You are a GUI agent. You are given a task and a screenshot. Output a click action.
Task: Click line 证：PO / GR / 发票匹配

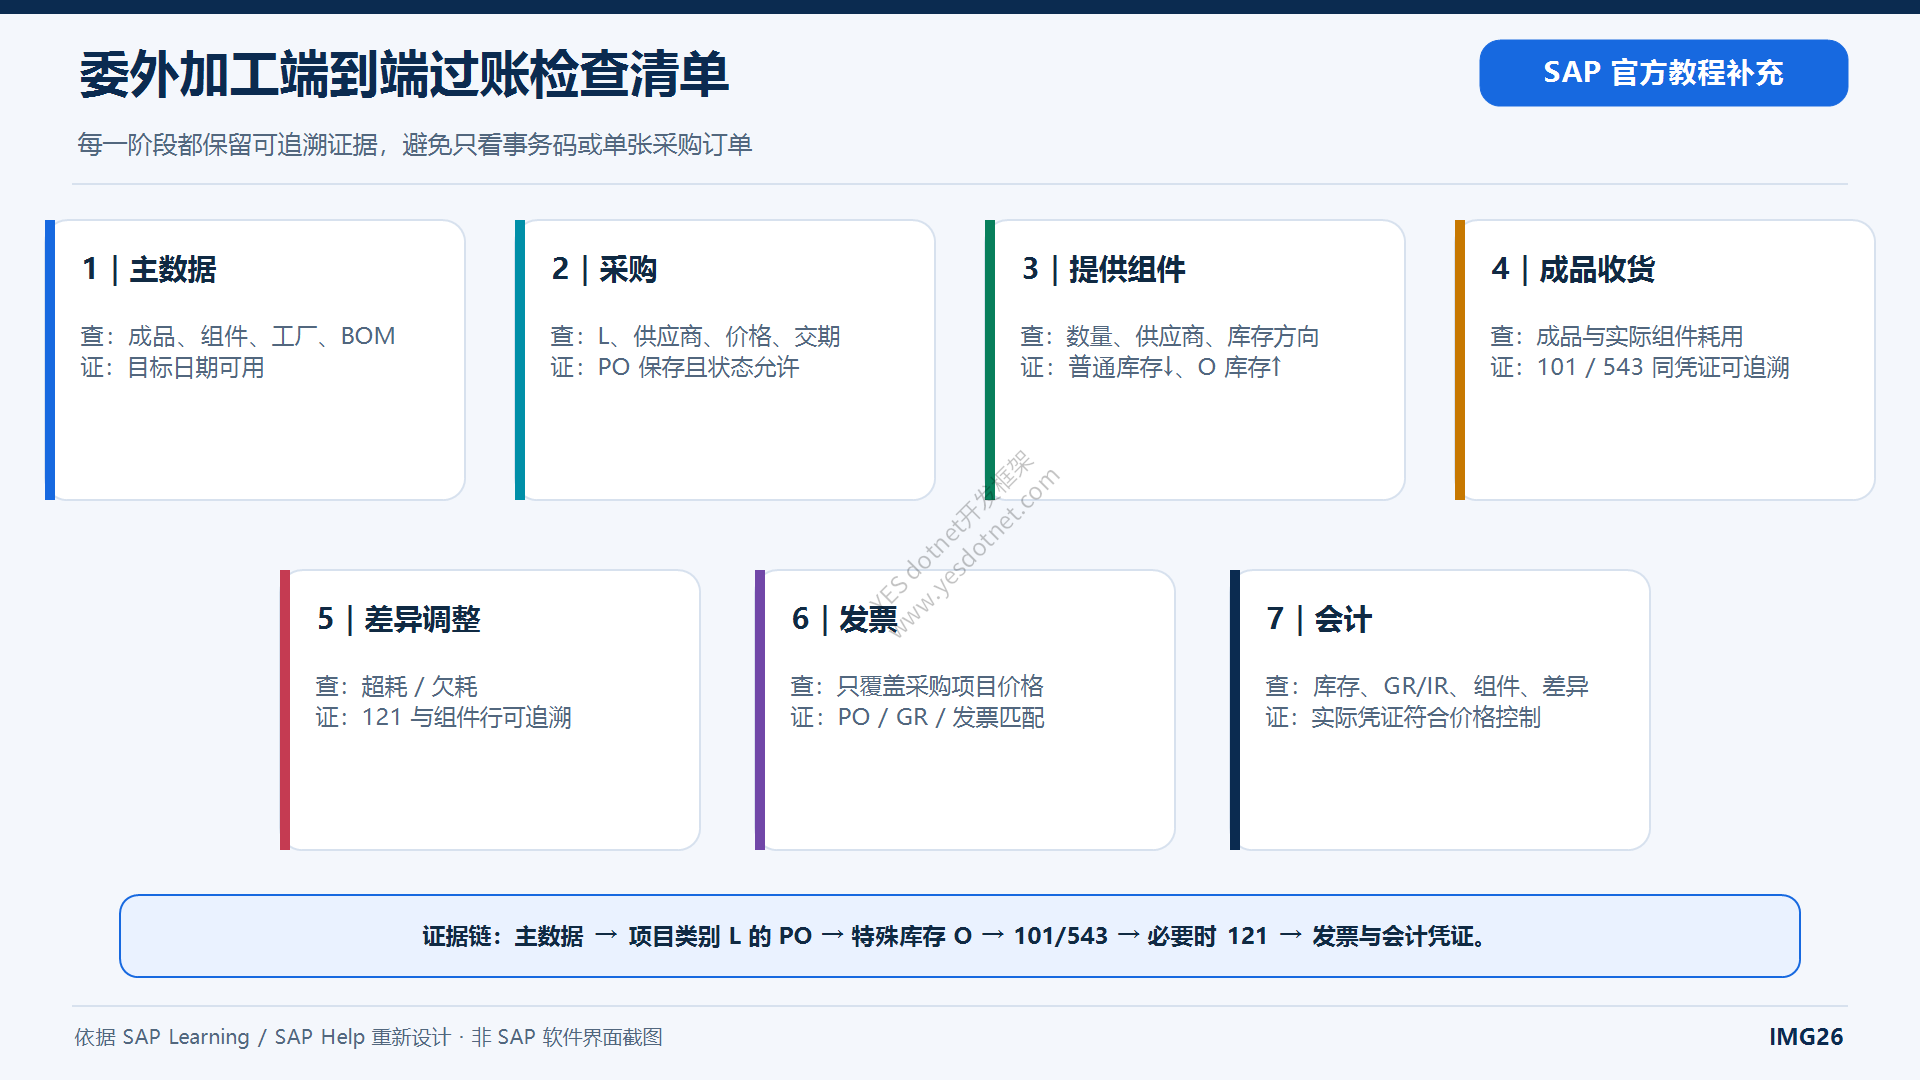[917, 718]
